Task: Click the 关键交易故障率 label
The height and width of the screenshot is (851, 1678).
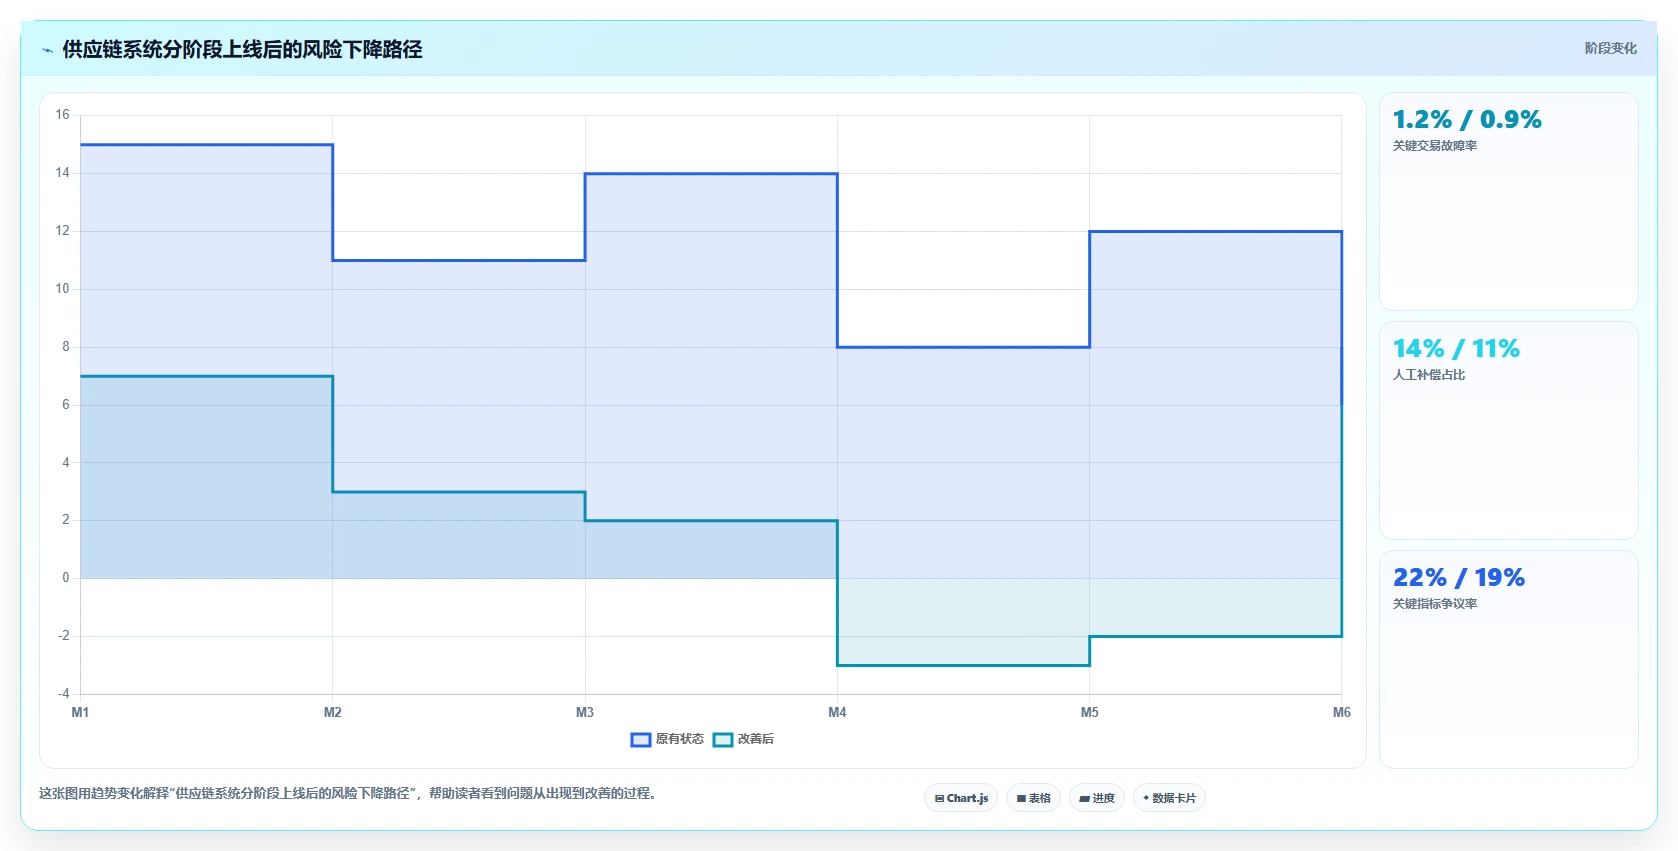Action: coord(1435,146)
